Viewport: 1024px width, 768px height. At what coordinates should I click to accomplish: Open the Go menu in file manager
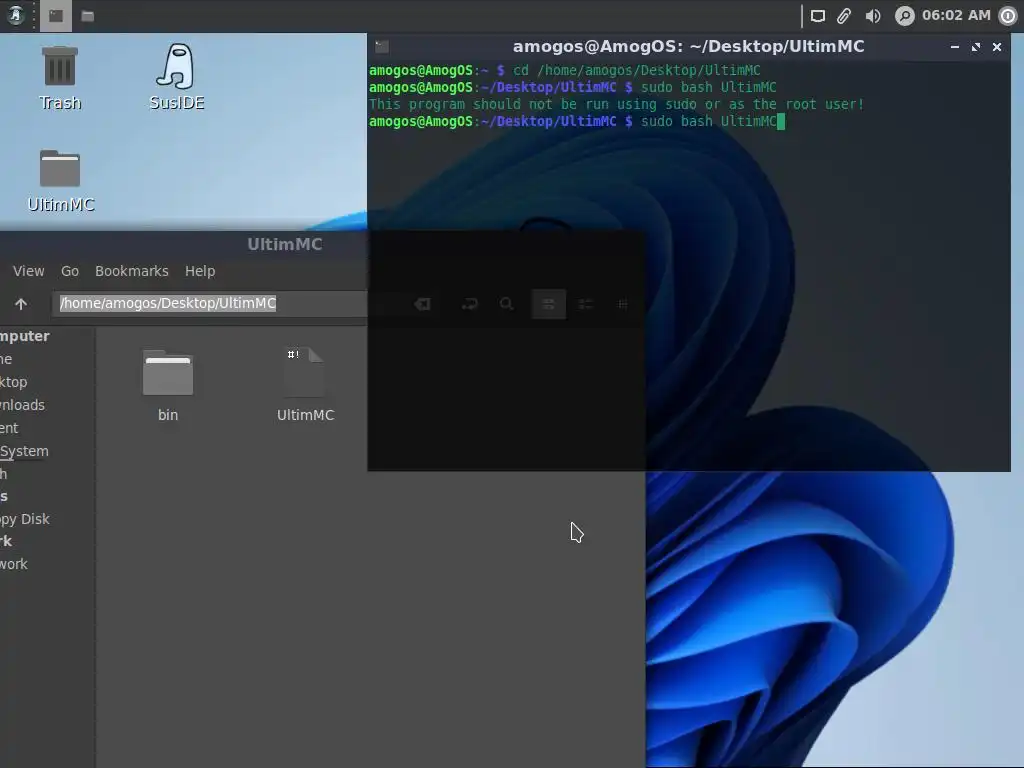[x=70, y=271]
